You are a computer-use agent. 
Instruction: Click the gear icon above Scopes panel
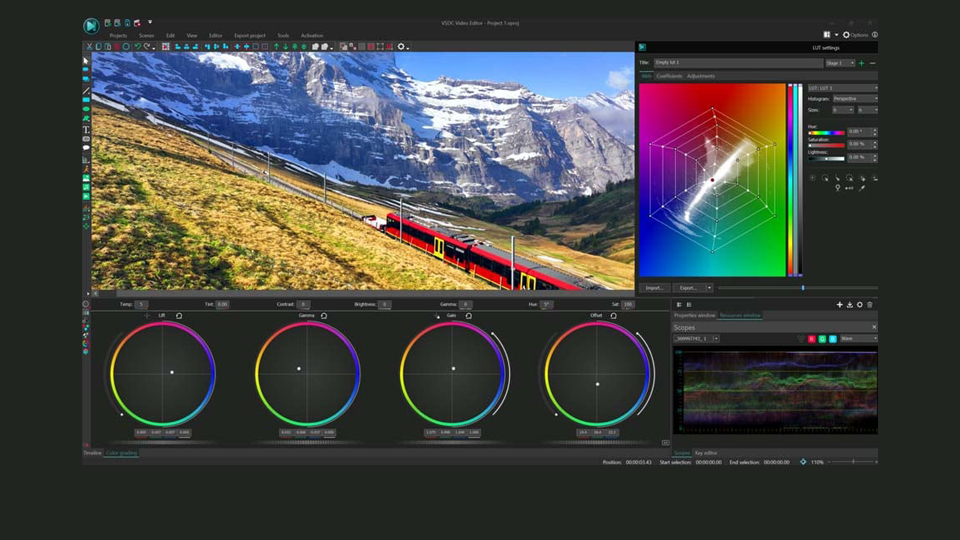point(860,304)
